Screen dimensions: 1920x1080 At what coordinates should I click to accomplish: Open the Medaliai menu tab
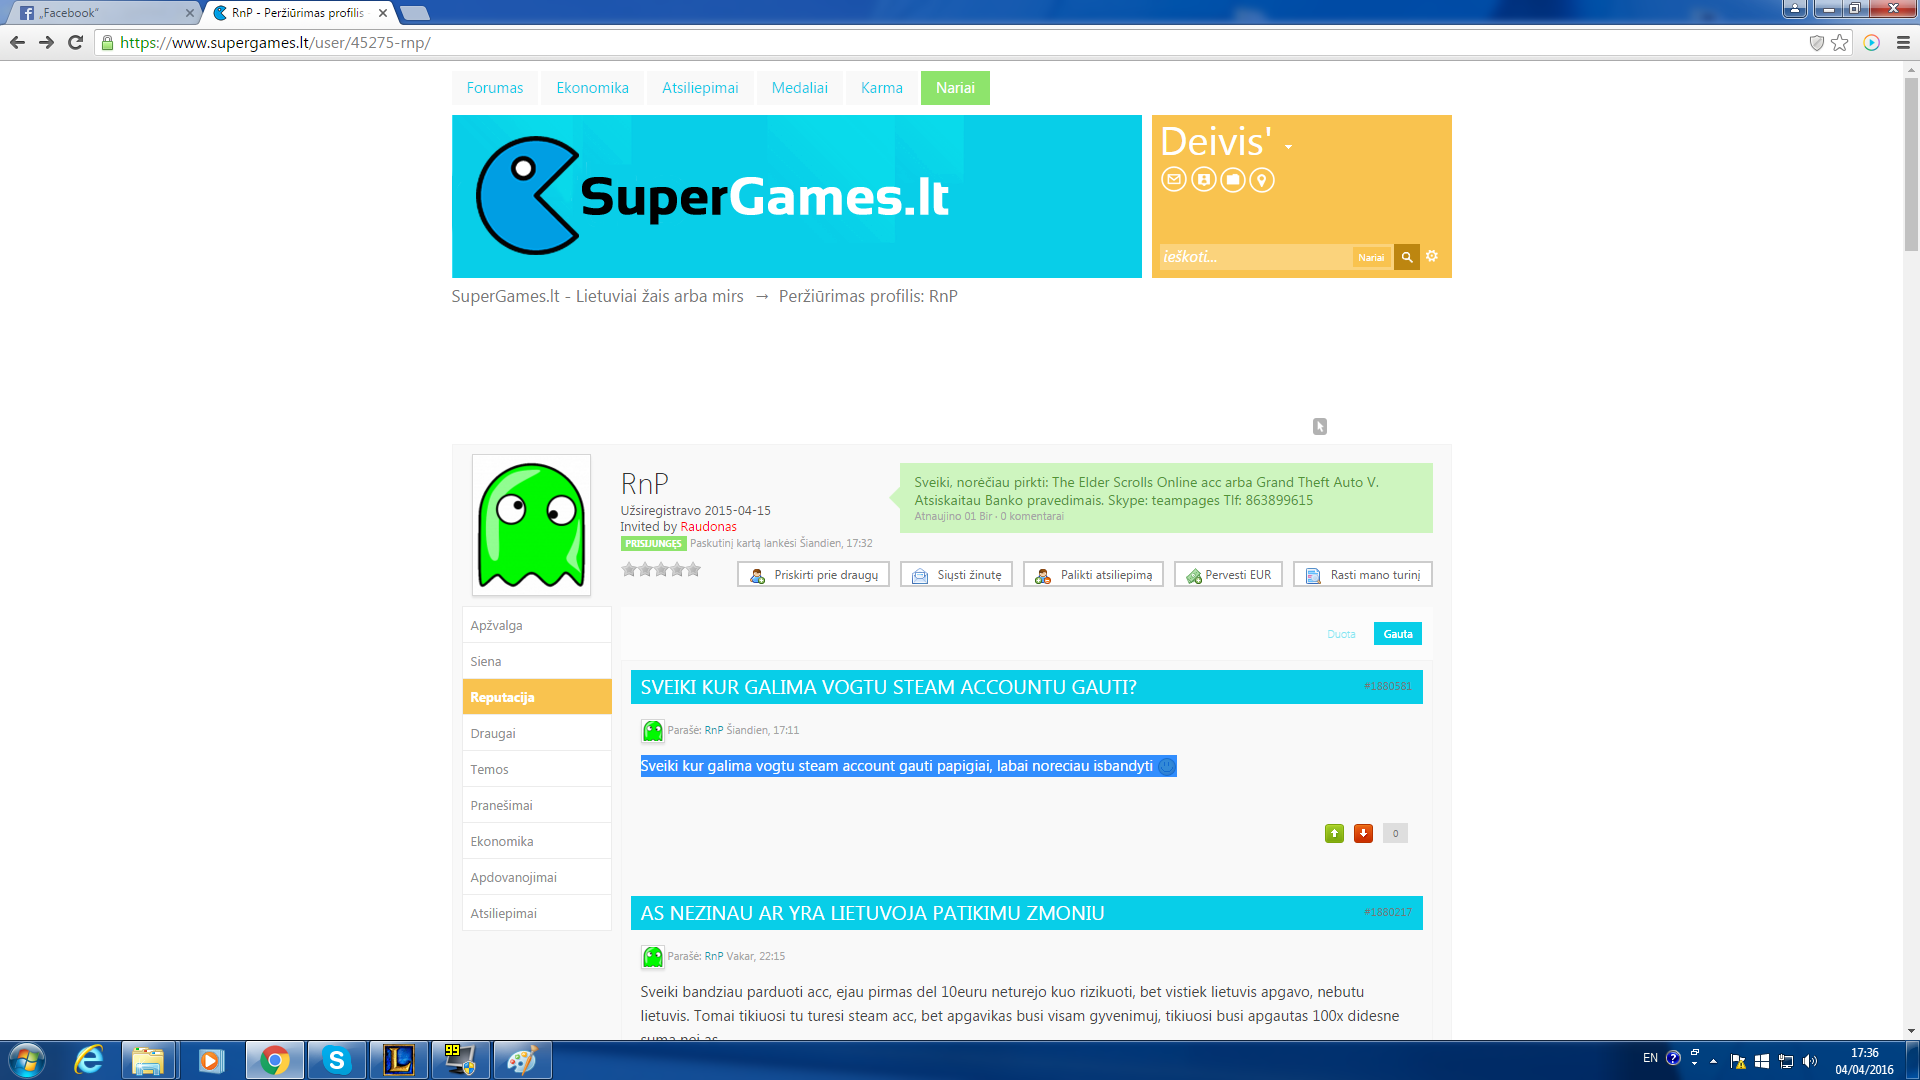(799, 88)
